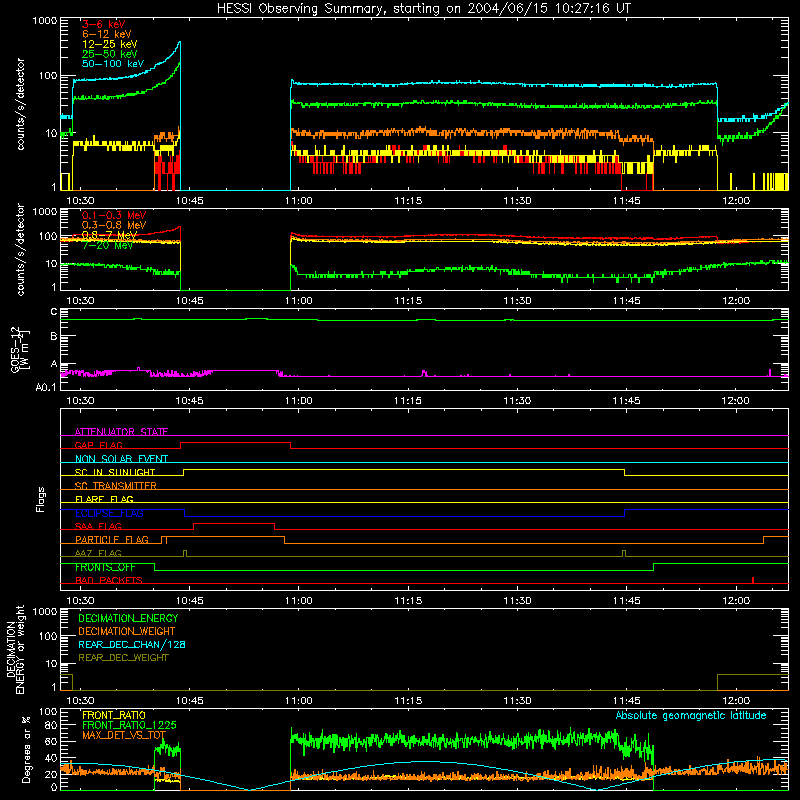
Task: Click the A0.1 tick label in GOES panel
Action: [x=46, y=388]
